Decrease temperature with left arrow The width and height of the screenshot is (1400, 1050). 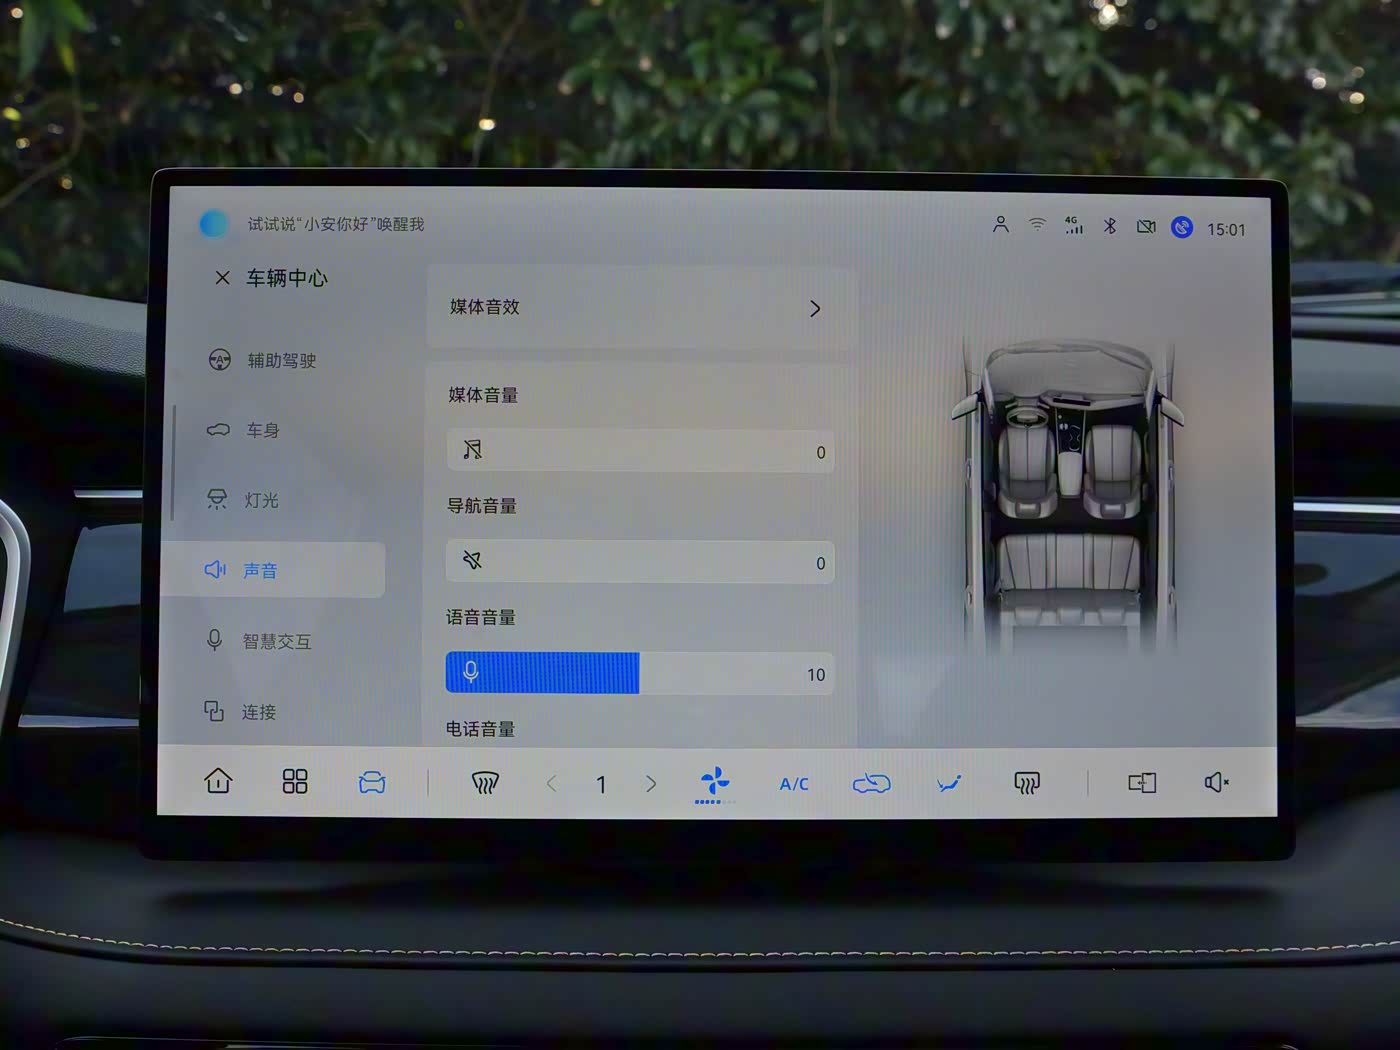coord(552,784)
